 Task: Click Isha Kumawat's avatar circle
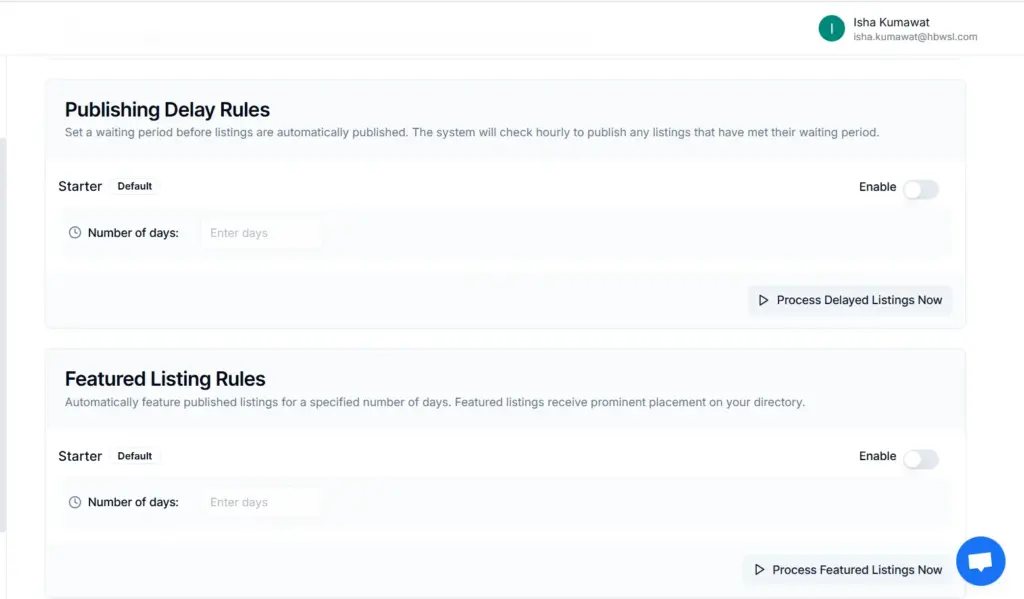(x=831, y=28)
